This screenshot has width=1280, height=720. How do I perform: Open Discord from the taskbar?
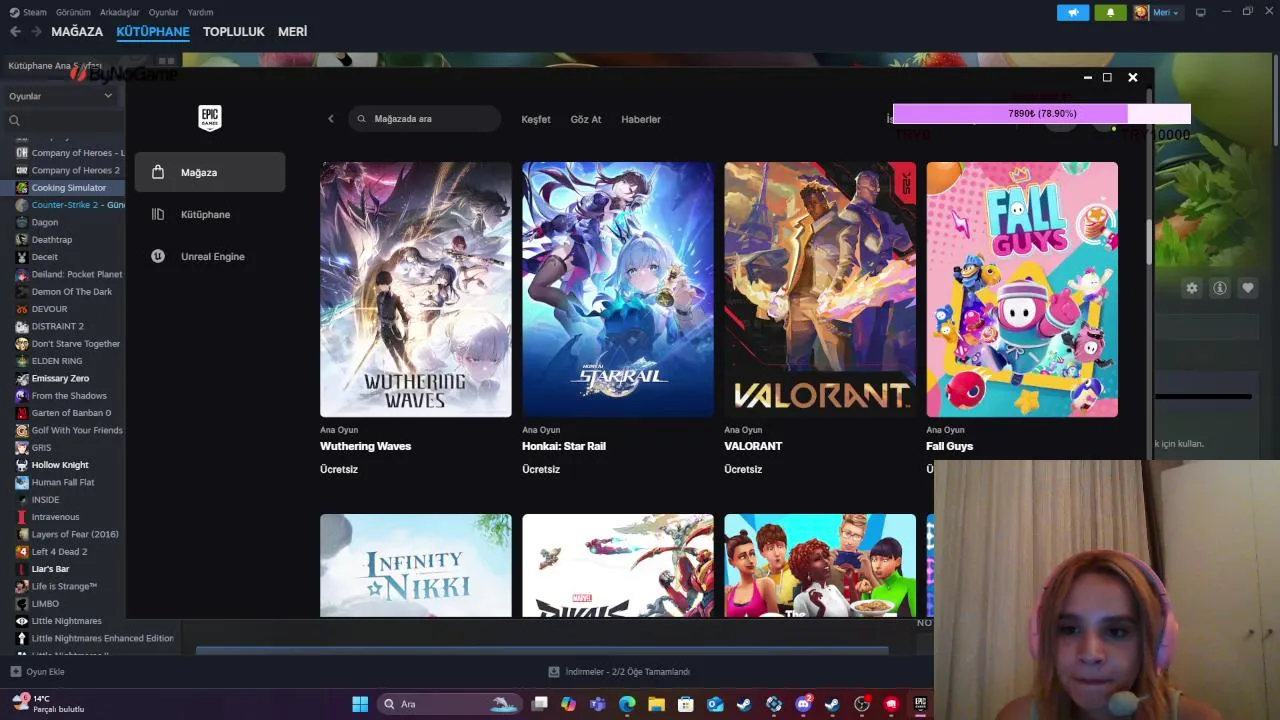(x=803, y=704)
